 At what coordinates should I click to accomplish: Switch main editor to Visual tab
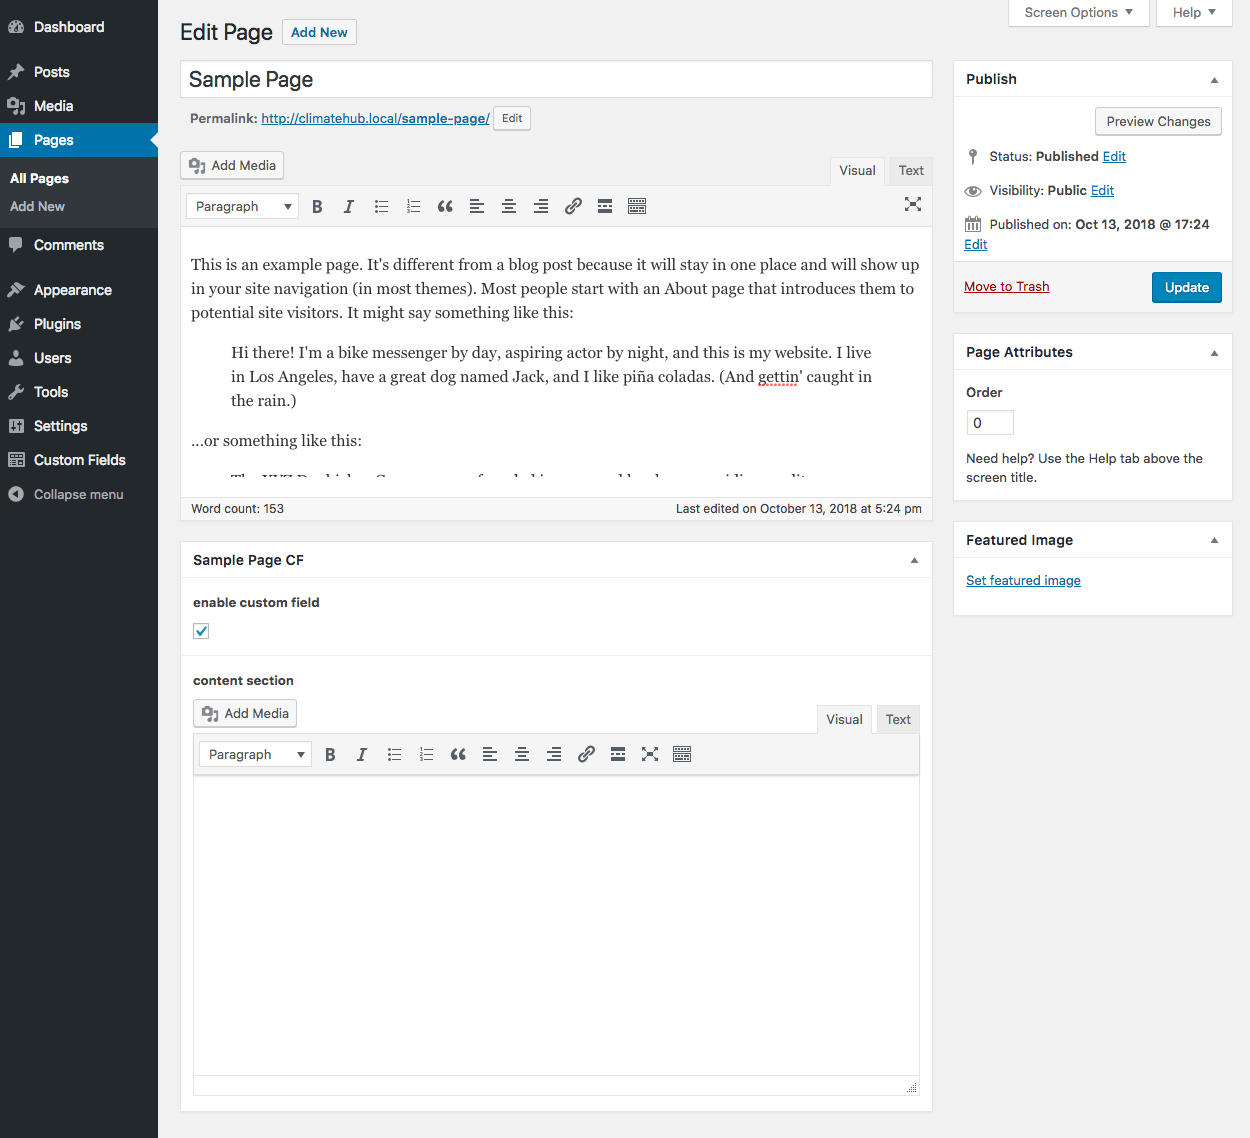(857, 171)
